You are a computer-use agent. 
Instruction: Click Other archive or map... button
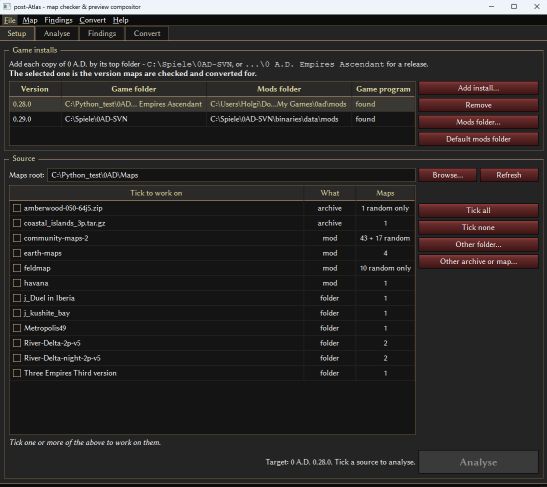478,261
